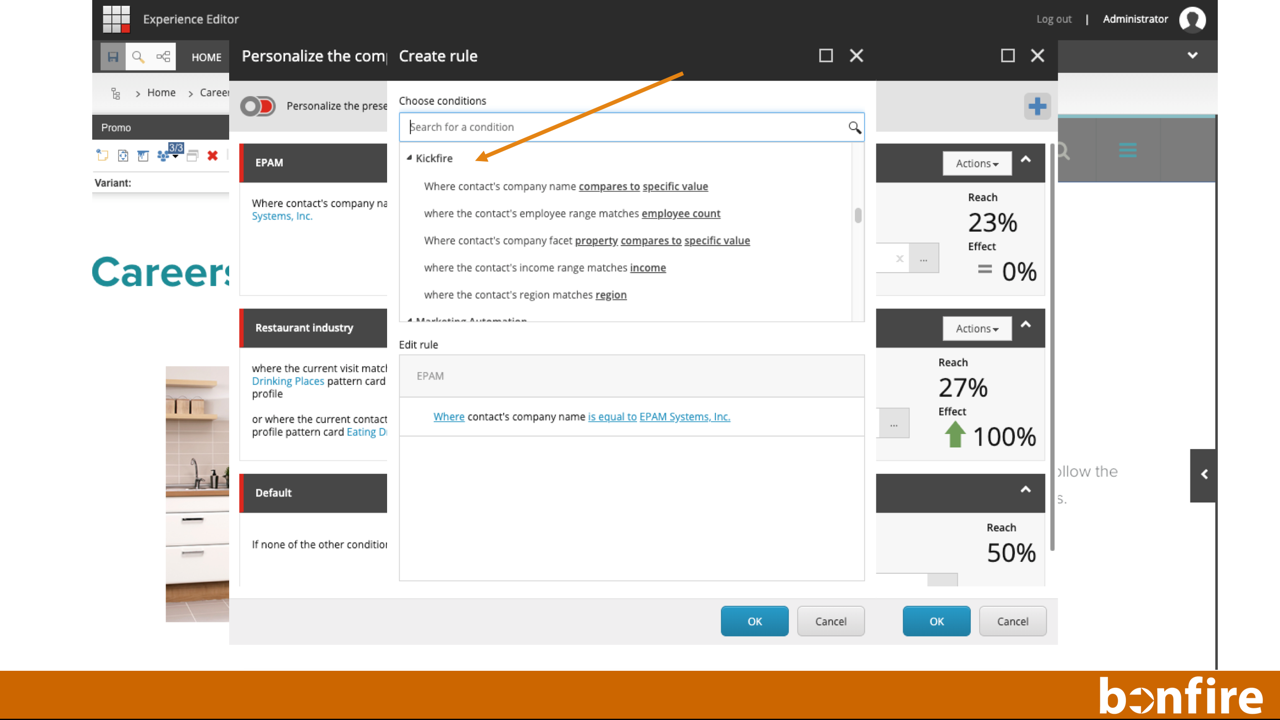Click Administrator user name
The width and height of the screenshot is (1280, 720).
[x=1135, y=19]
